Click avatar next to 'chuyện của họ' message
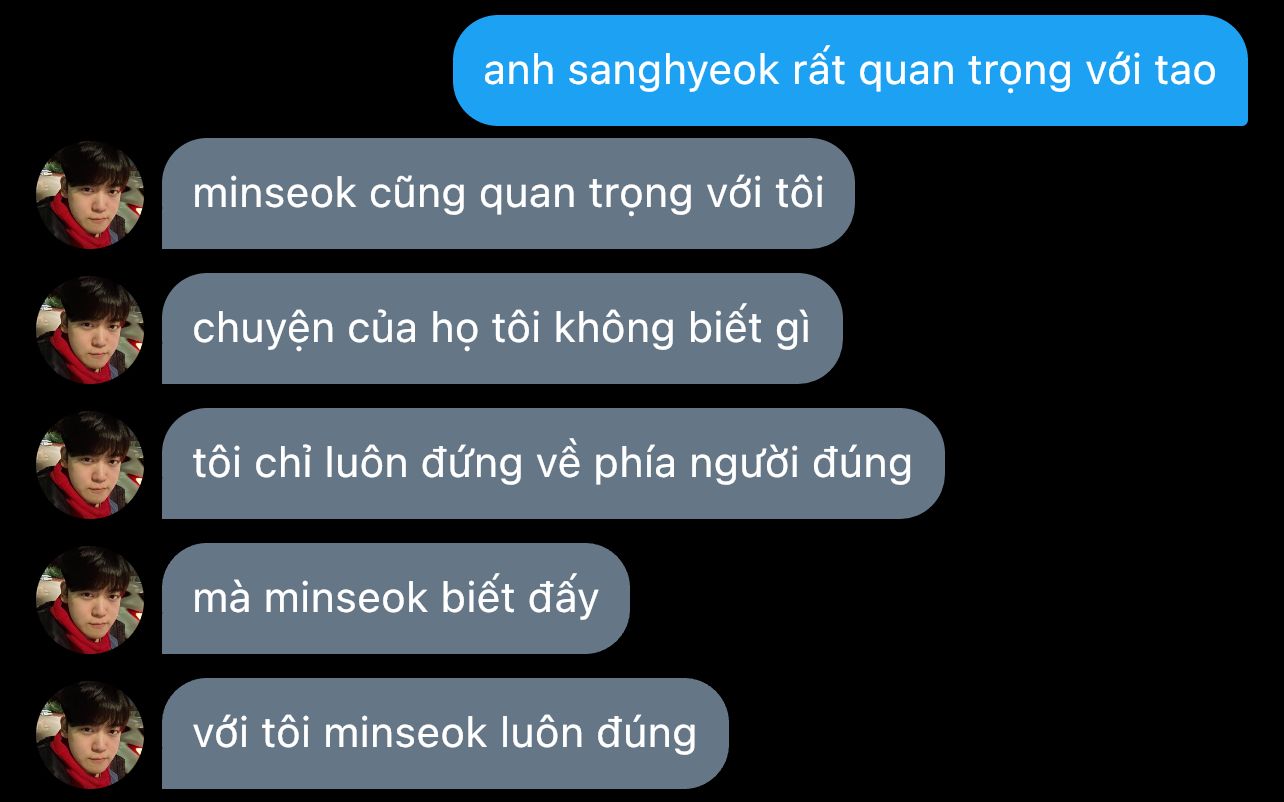This screenshot has height=802, width=1284. pyautogui.click(x=90, y=329)
